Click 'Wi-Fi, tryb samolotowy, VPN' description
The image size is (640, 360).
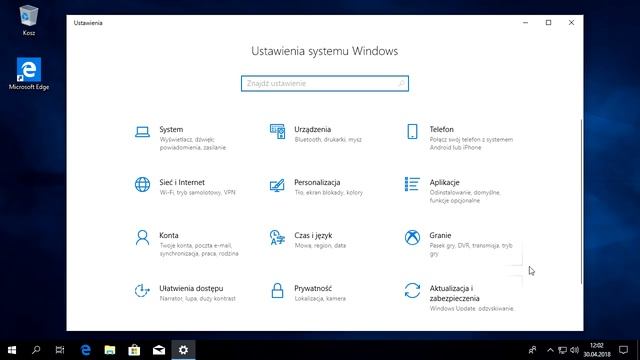pos(197,193)
